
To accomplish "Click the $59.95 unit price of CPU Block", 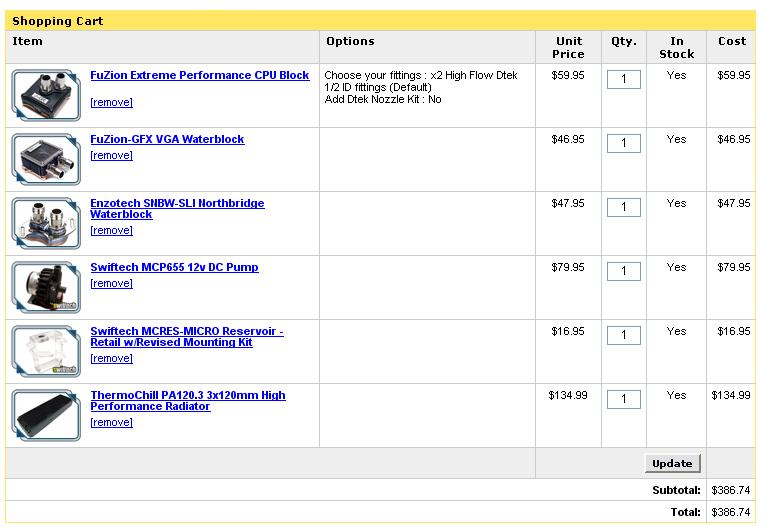I will (x=568, y=75).
